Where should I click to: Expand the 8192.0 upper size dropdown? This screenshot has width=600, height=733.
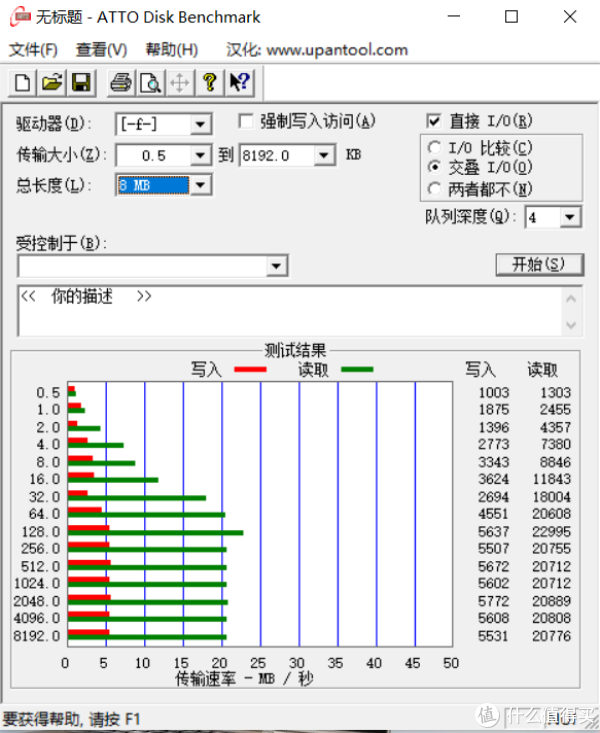pyautogui.click(x=324, y=155)
